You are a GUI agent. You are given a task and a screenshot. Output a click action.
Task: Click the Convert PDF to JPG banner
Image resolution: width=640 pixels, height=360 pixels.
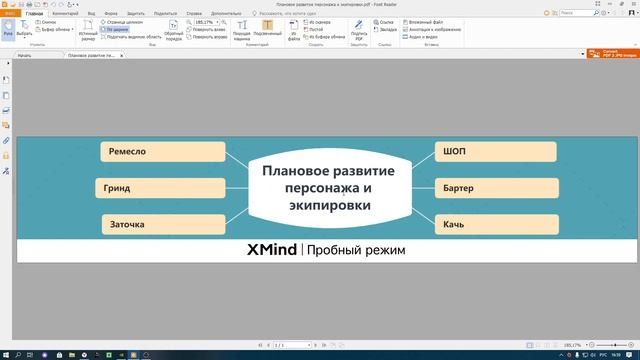click(x=613, y=54)
